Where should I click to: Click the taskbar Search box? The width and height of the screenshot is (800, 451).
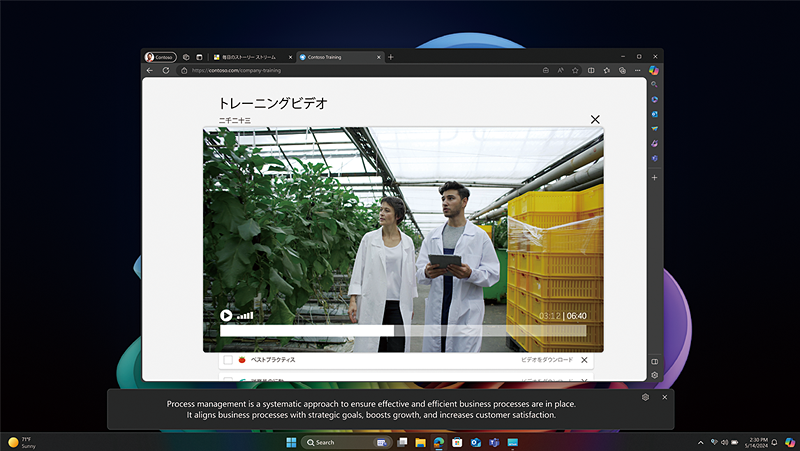[x=346, y=442]
